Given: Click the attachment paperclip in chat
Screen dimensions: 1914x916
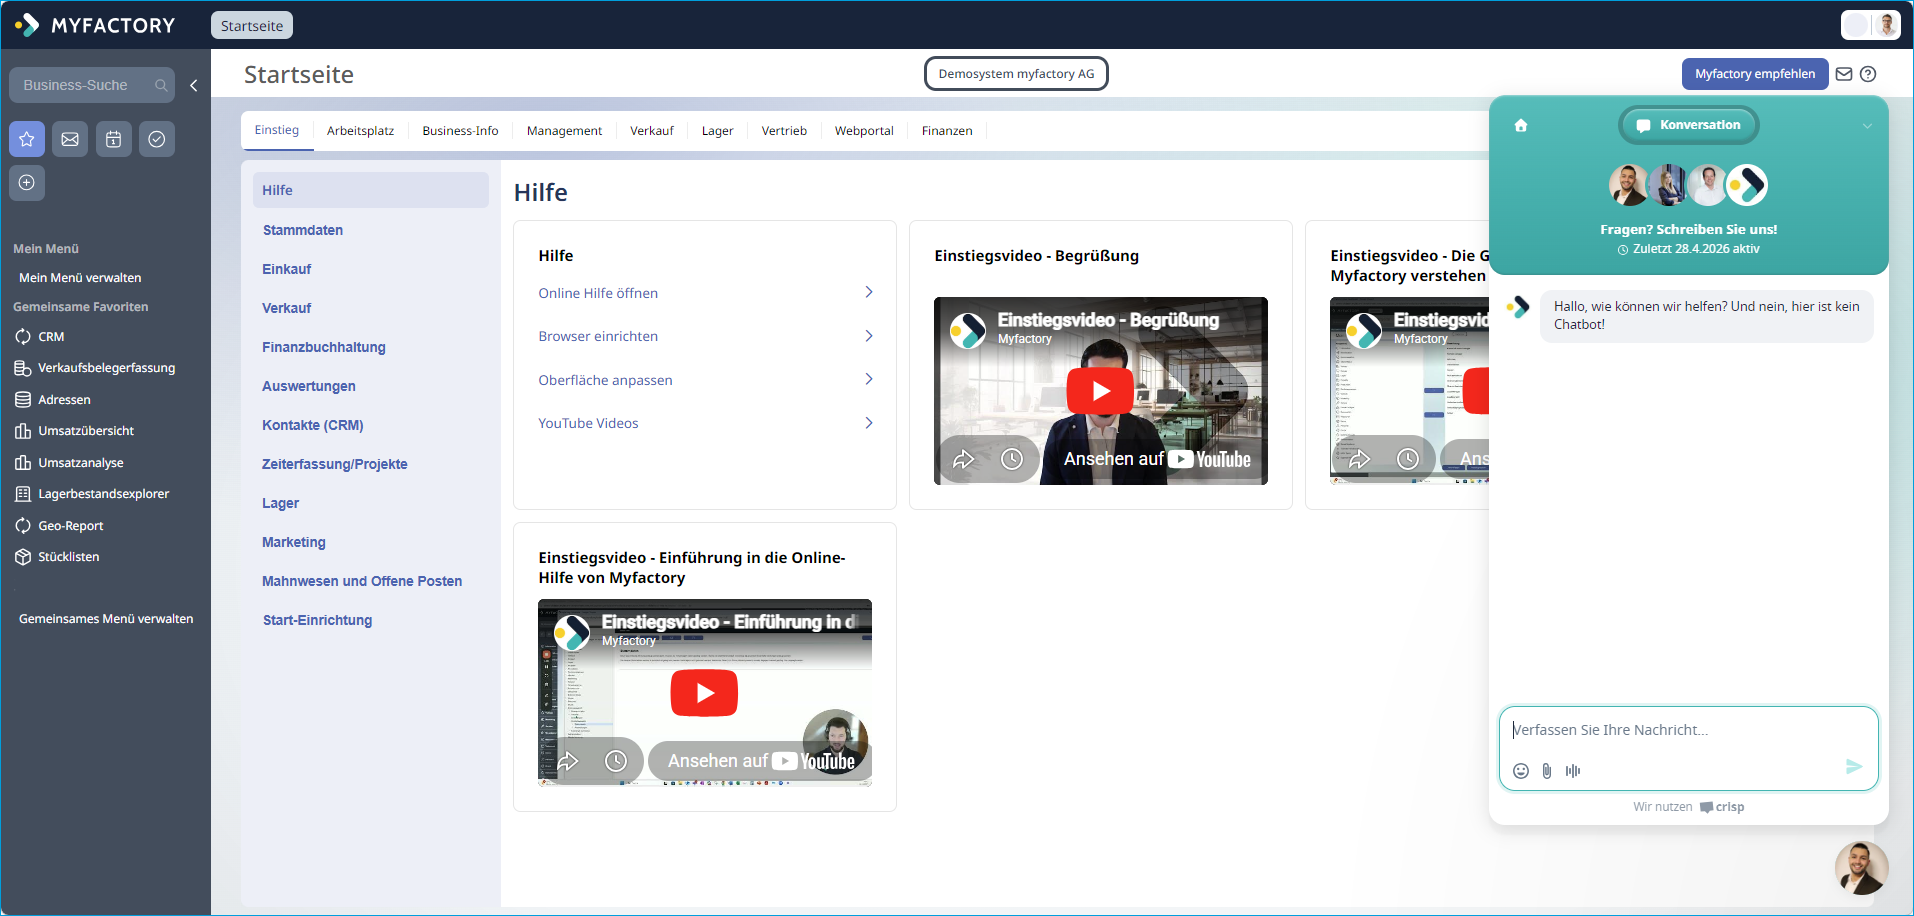Looking at the screenshot, I should point(1547,771).
